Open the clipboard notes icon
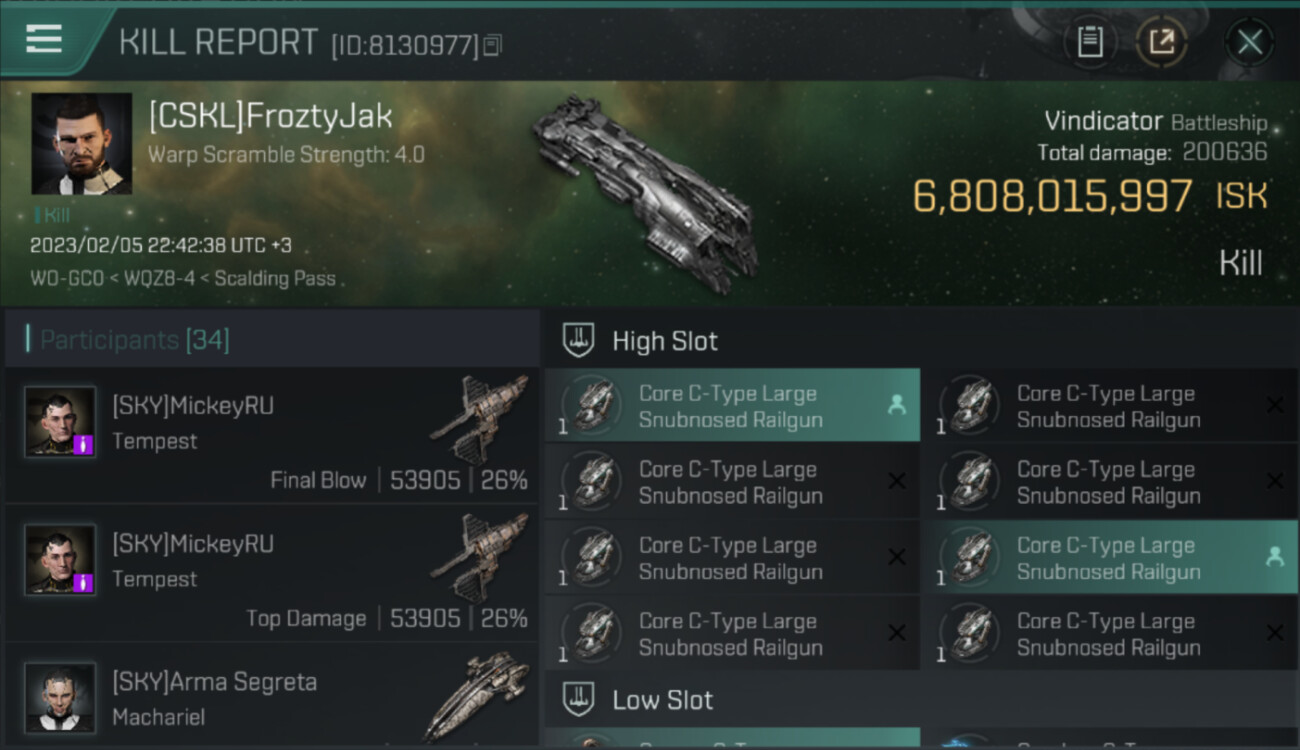 coord(1090,42)
